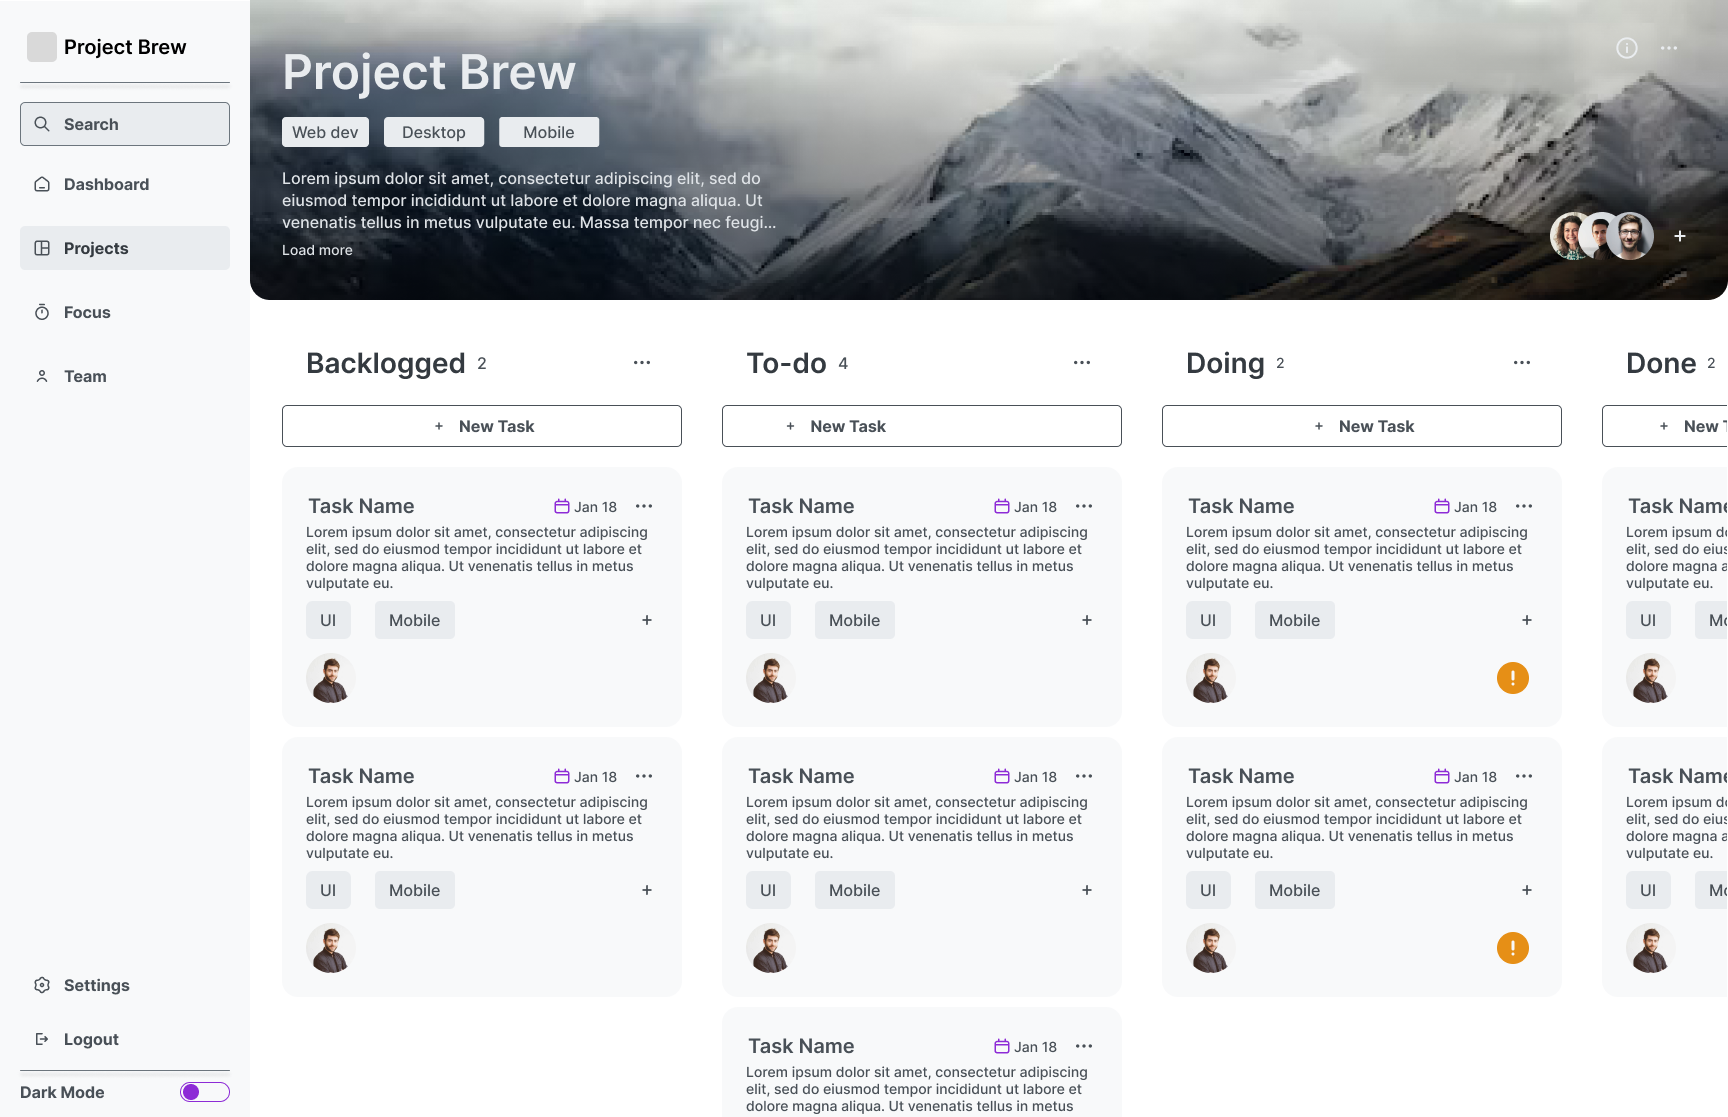Image resolution: width=1728 pixels, height=1117 pixels.
Task: Open Doing column options menu
Action: (1522, 363)
